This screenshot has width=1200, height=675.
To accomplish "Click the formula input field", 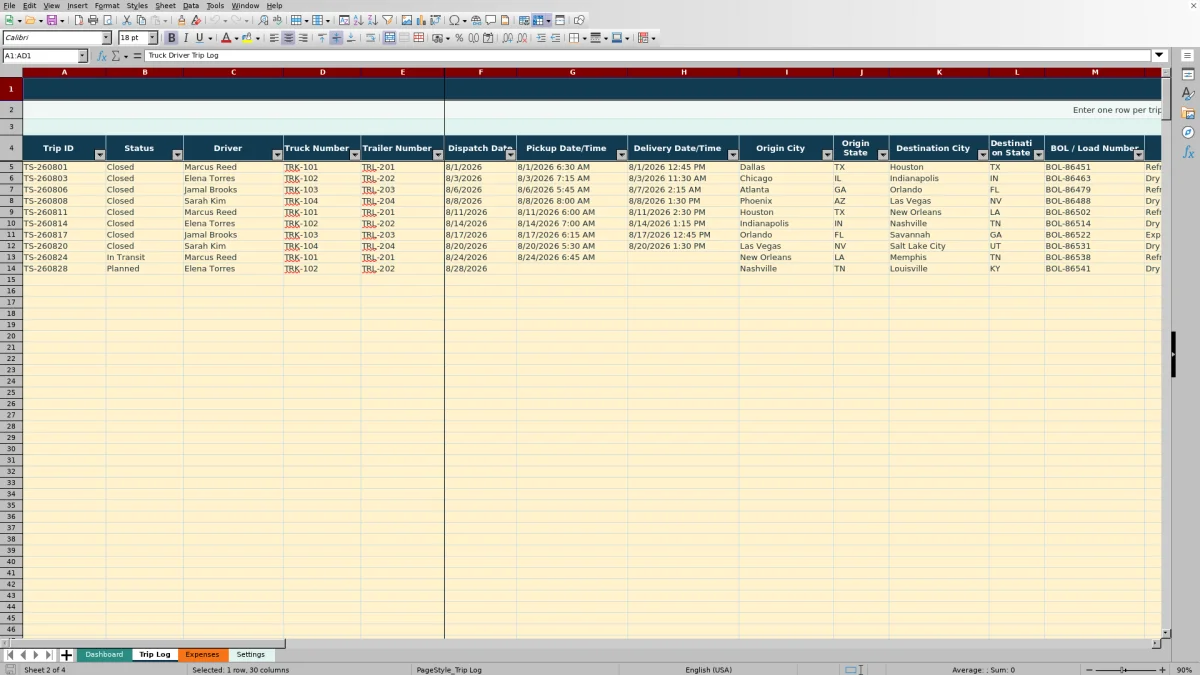I will [x=648, y=56].
